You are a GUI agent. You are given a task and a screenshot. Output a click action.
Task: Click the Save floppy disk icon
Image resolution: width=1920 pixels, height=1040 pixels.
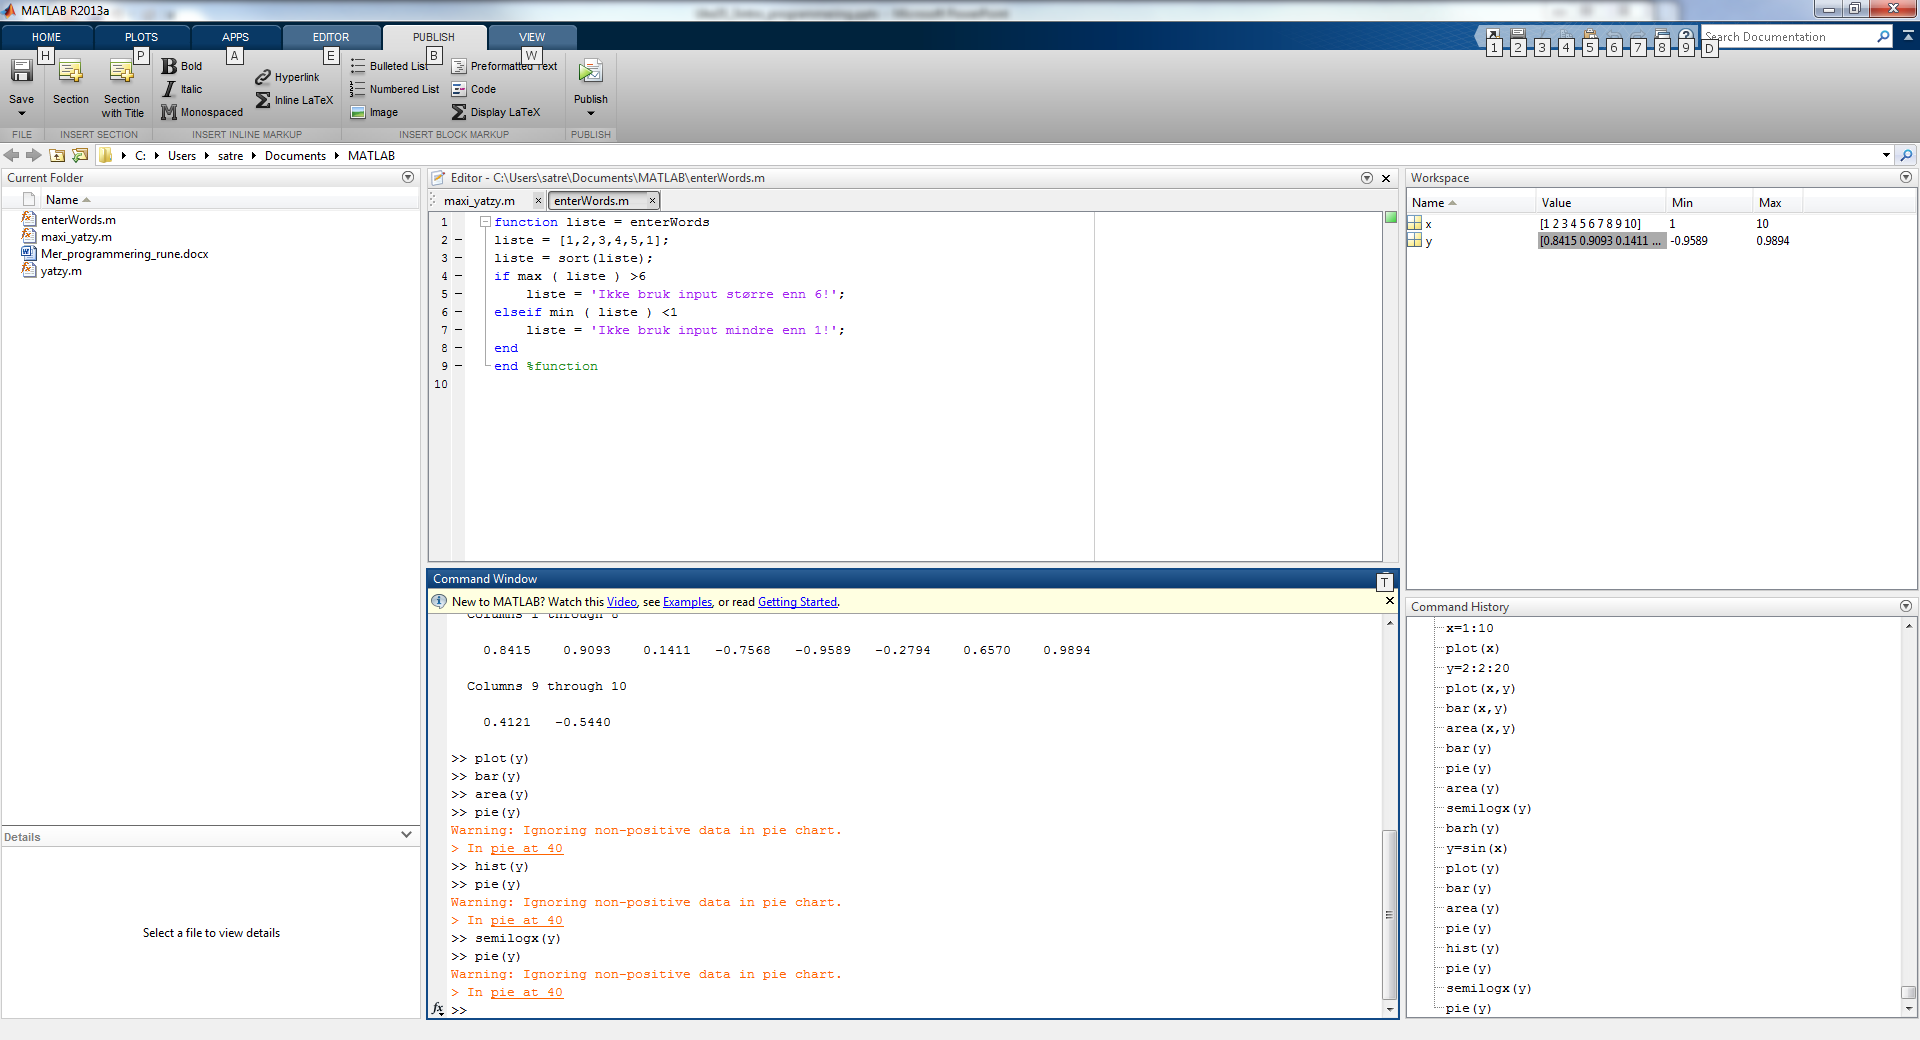coord(21,72)
